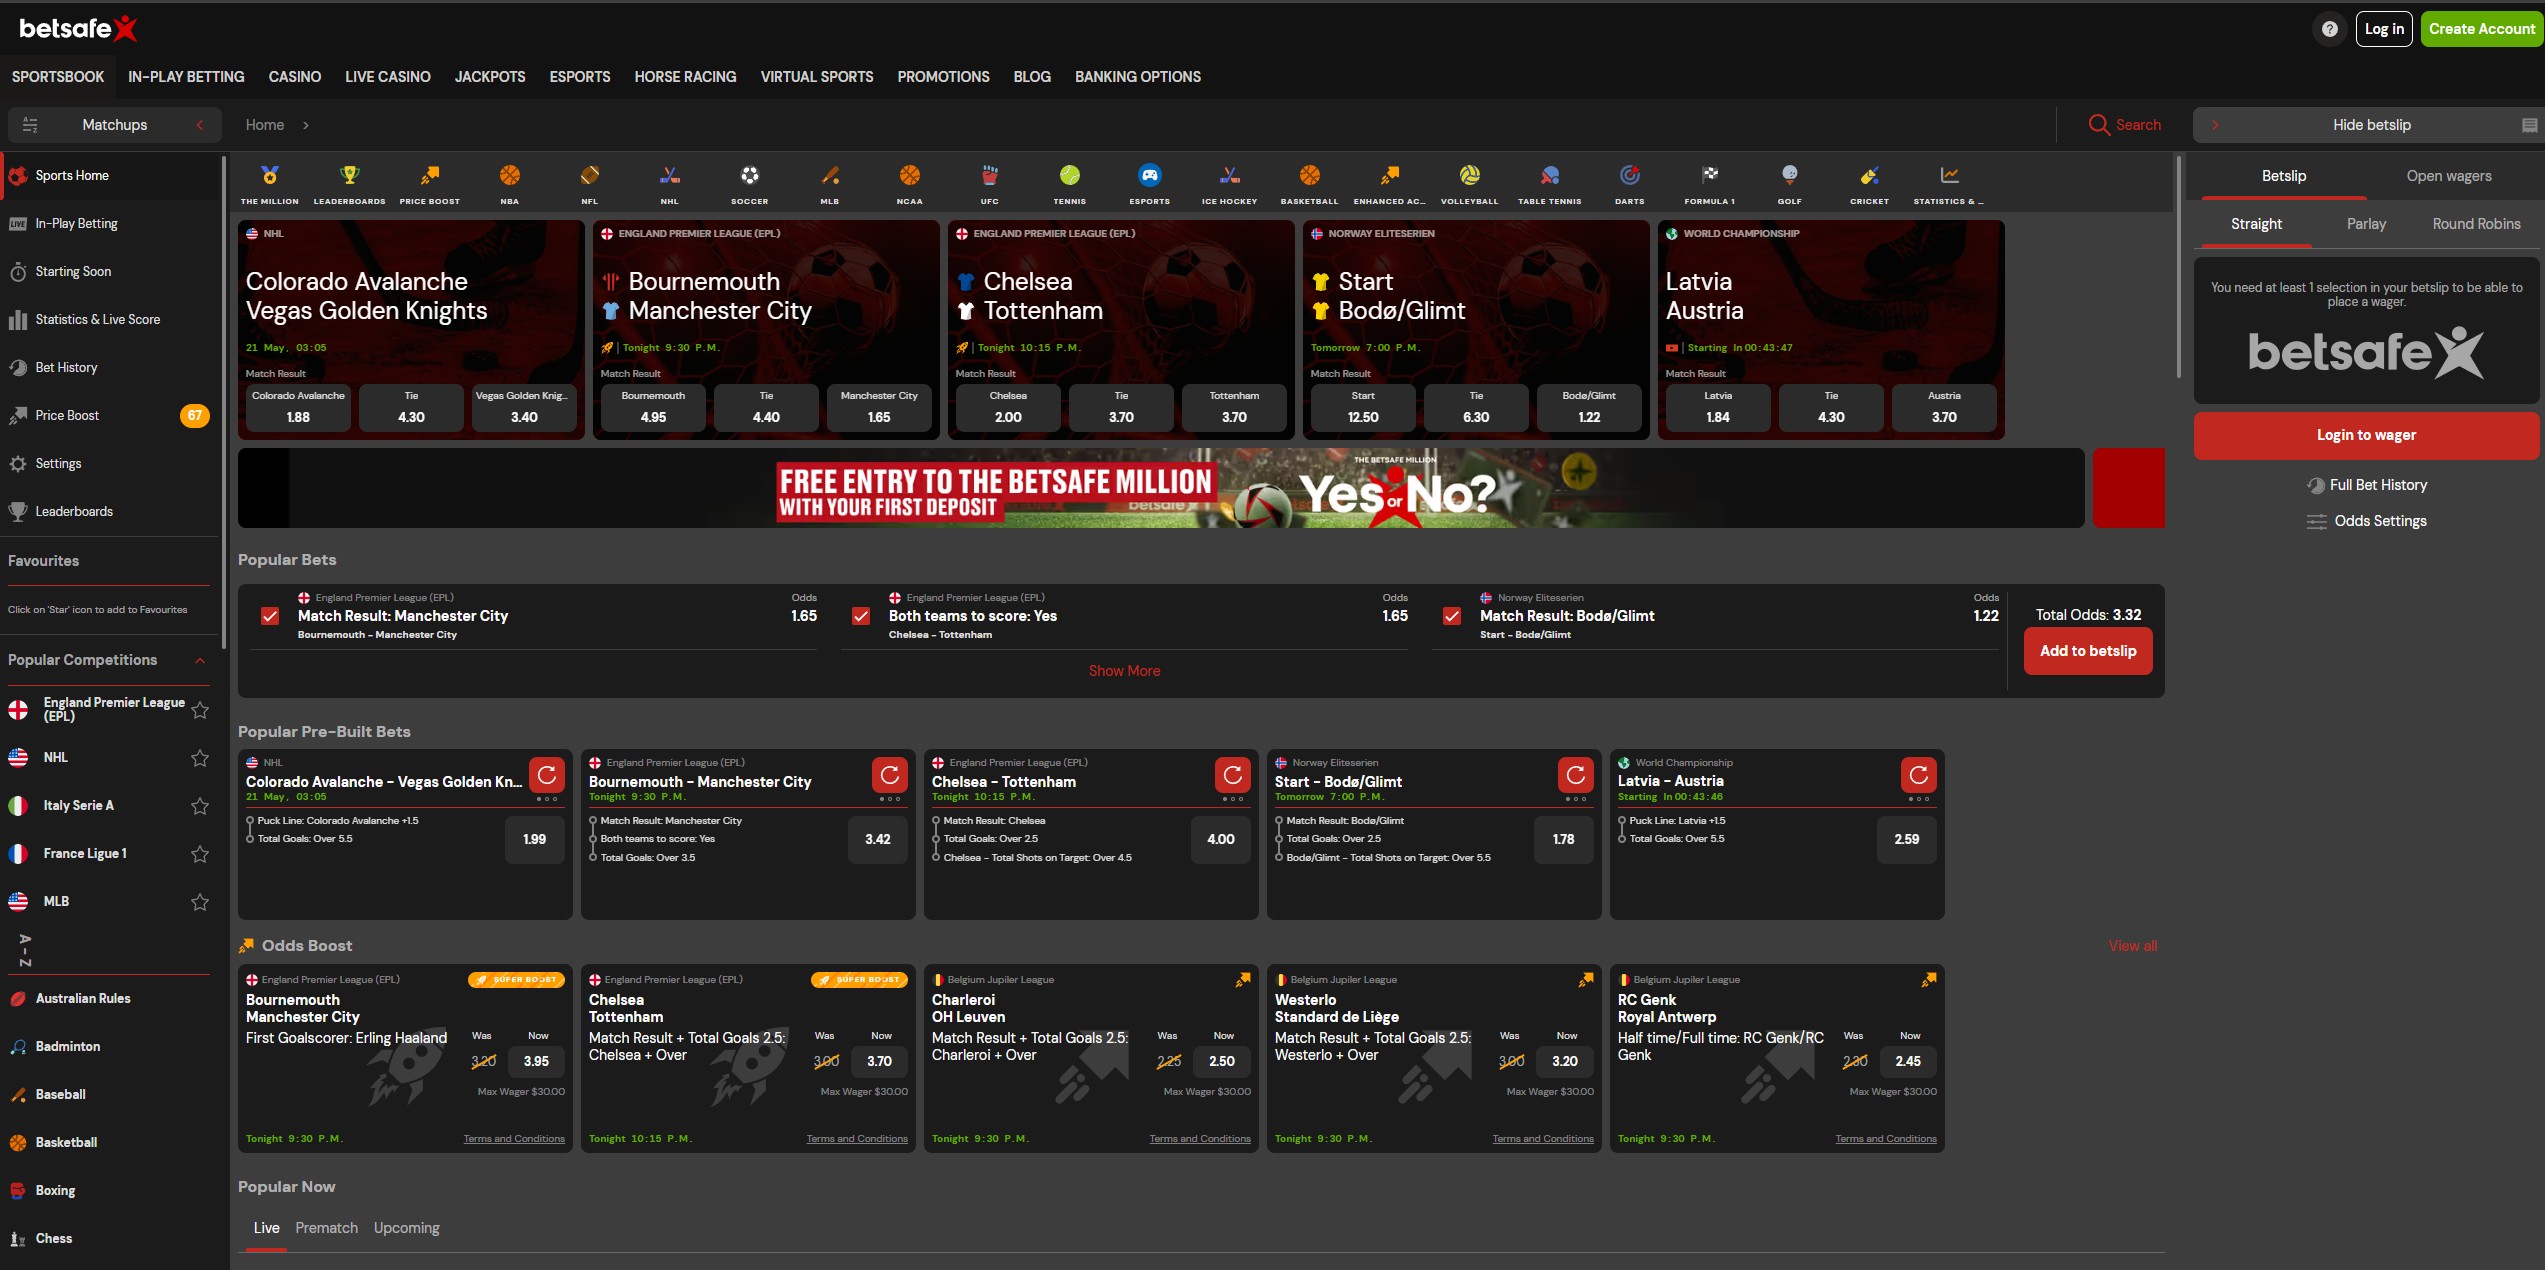This screenshot has height=1270, width=2545.
Task: Expand Popular Bets with Show More
Action: (x=1124, y=671)
